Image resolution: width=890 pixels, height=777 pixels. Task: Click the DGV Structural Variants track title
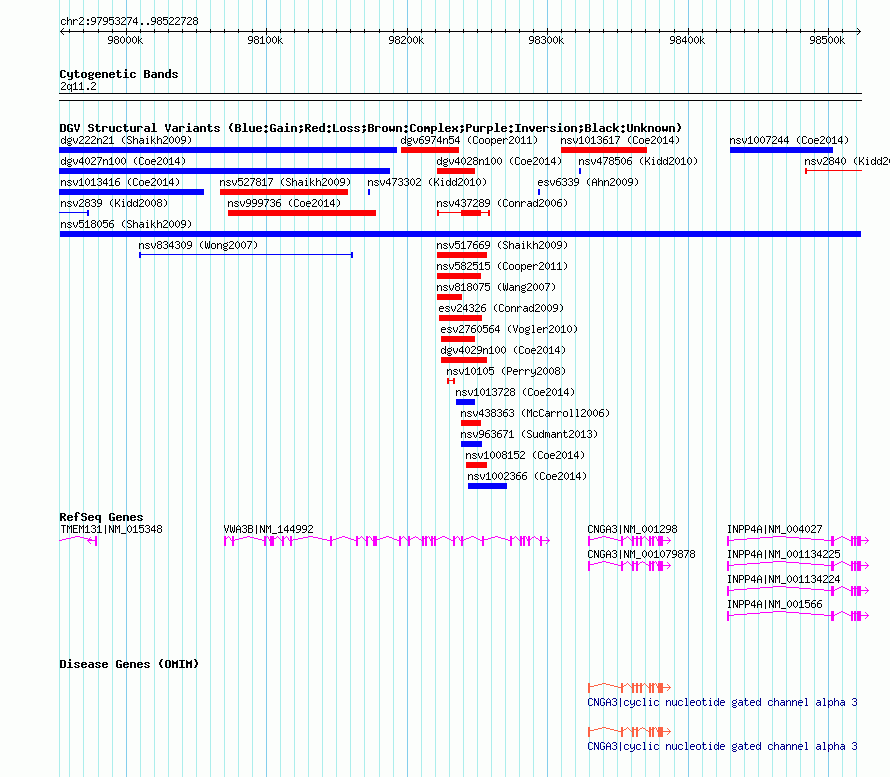[x=370, y=128]
